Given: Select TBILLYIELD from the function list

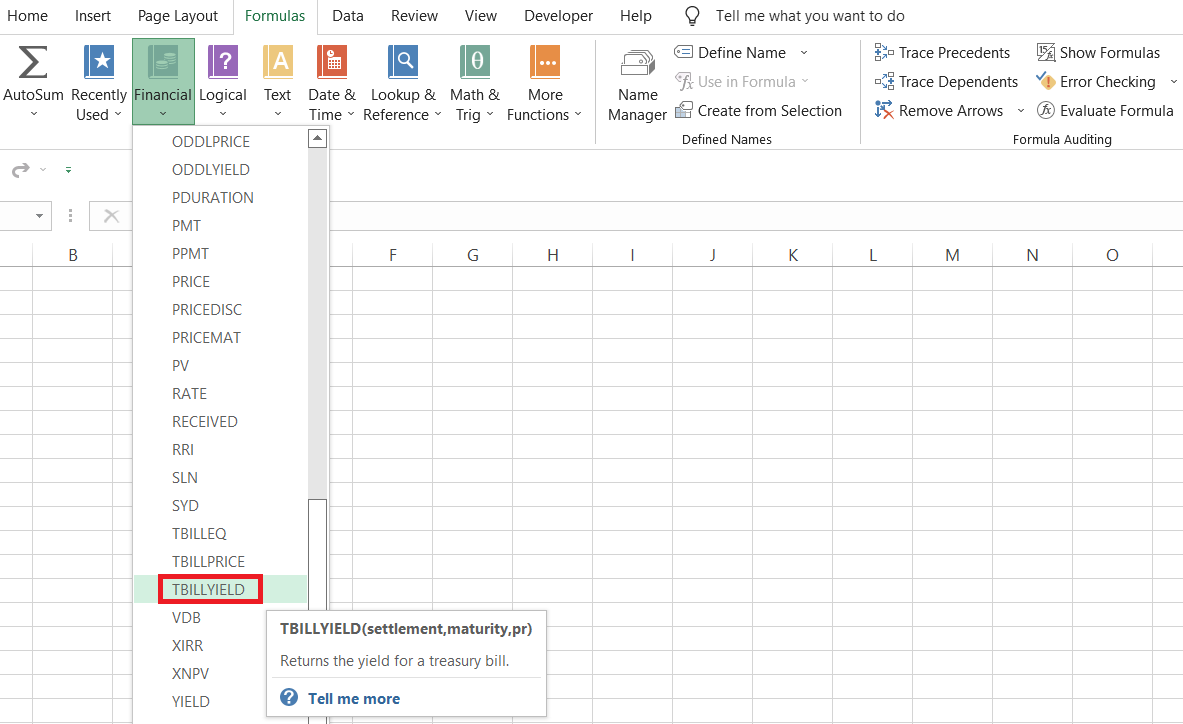Looking at the screenshot, I should coord(208,590).
